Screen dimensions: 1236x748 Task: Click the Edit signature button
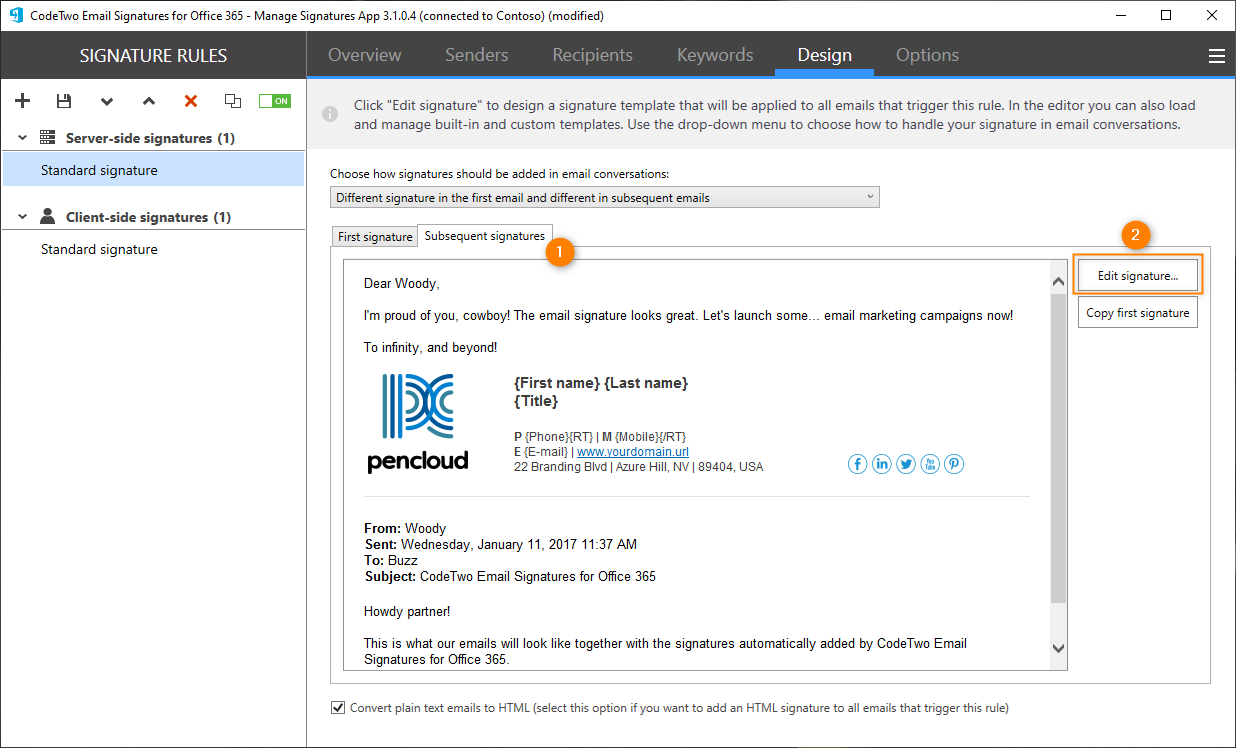click(x=1137, y=273)
